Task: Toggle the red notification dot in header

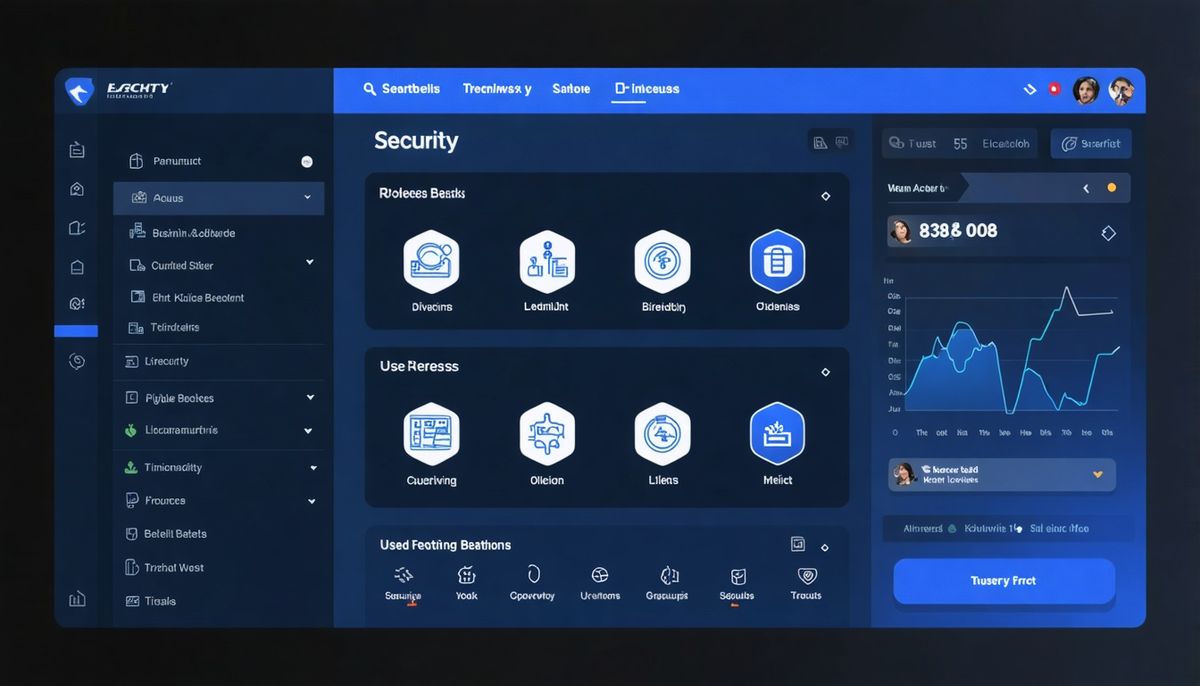Action: coord(1053,89)
